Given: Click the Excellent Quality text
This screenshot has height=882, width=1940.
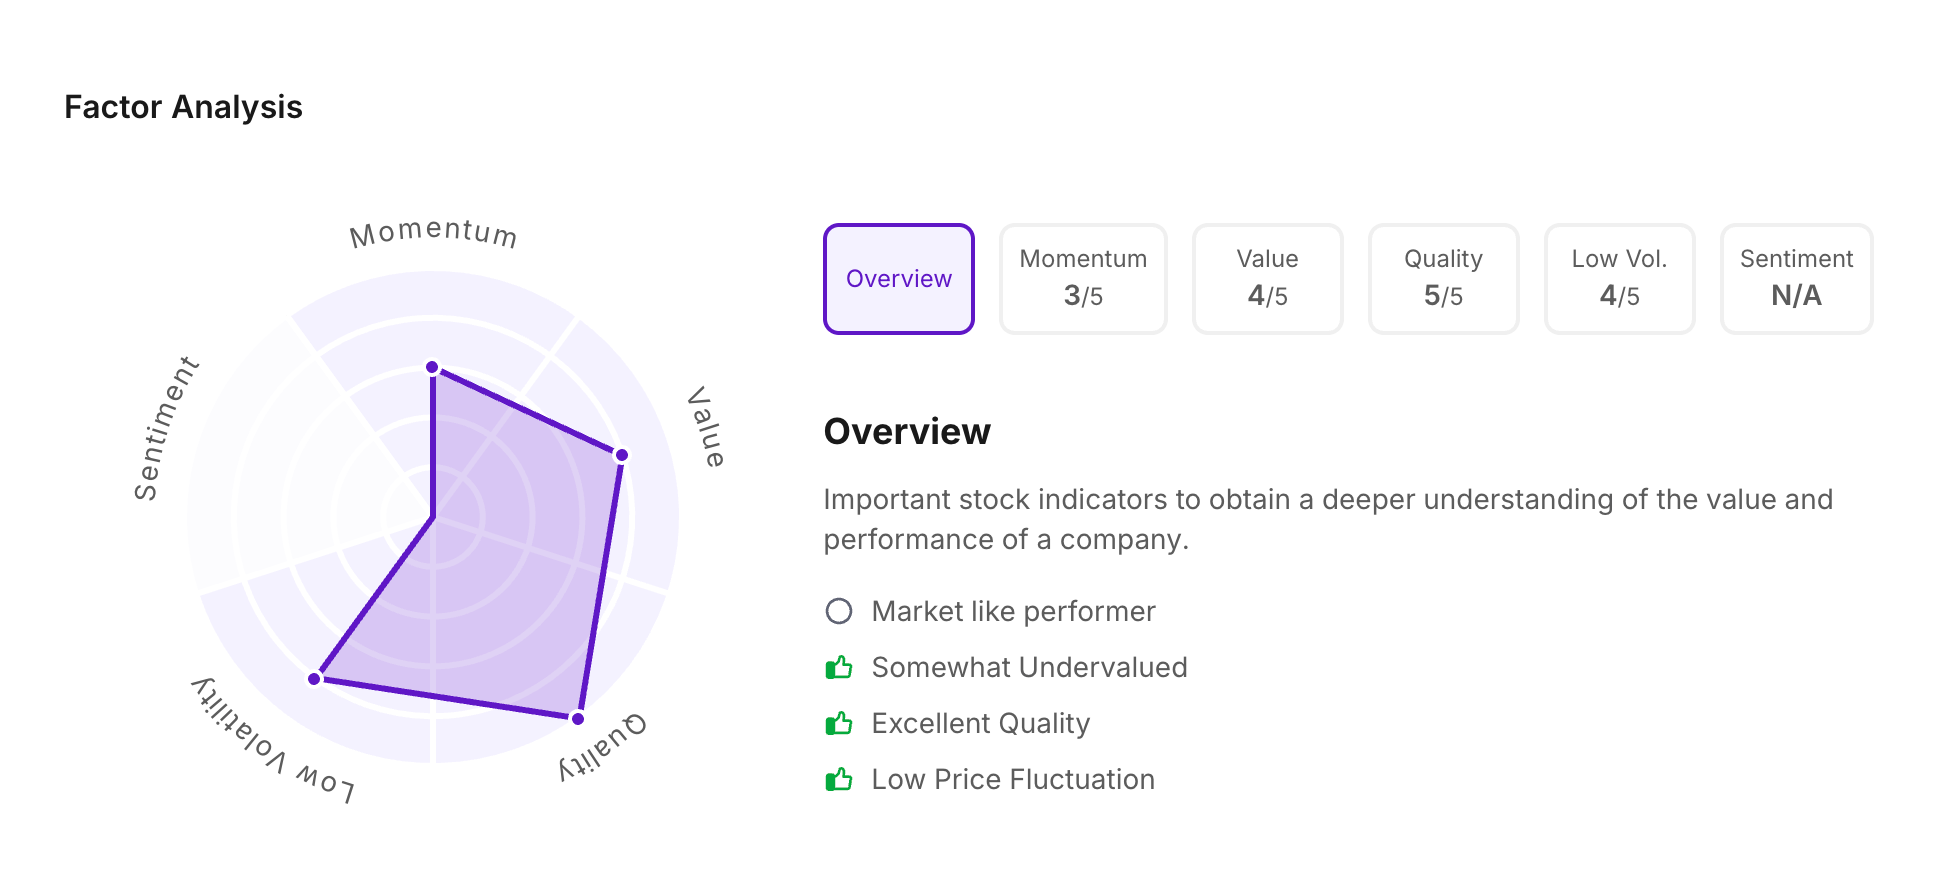Looking at the screenshot, I should click(x=980, y=723).
